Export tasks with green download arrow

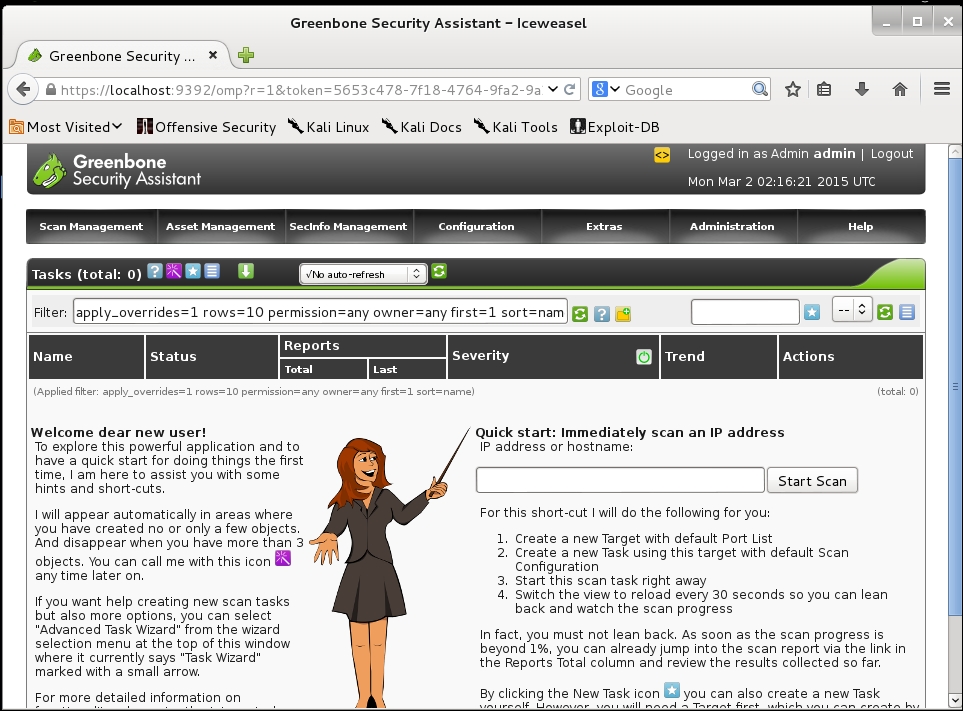pos(246,271)
